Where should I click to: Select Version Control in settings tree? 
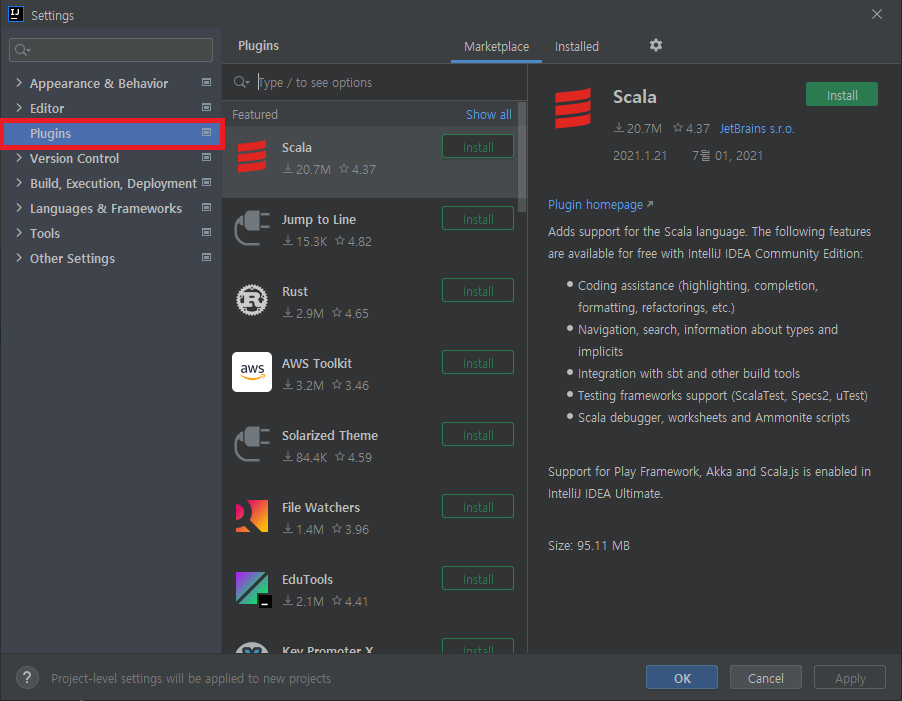pyautogui.click(x=74, y=158)
